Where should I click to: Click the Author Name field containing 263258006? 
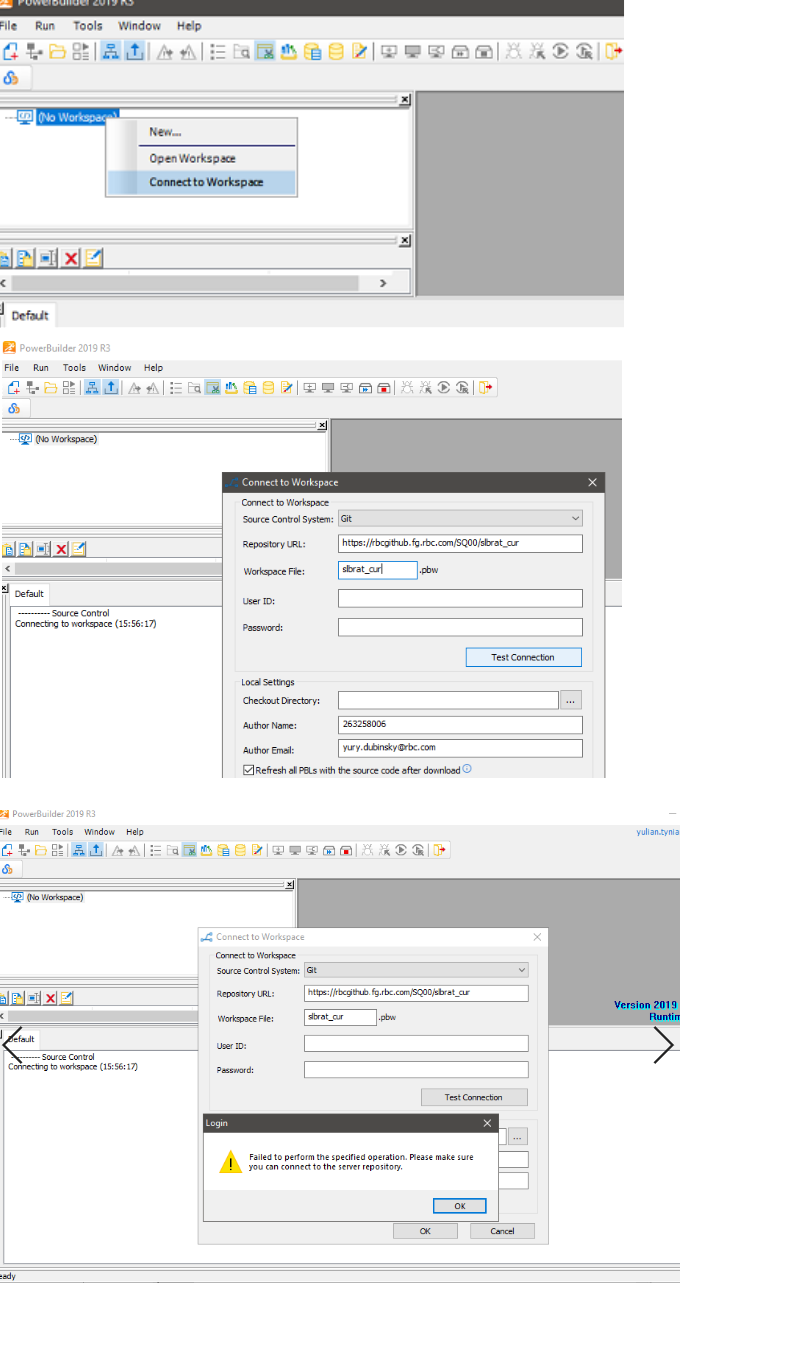click(x=460, y=724)
